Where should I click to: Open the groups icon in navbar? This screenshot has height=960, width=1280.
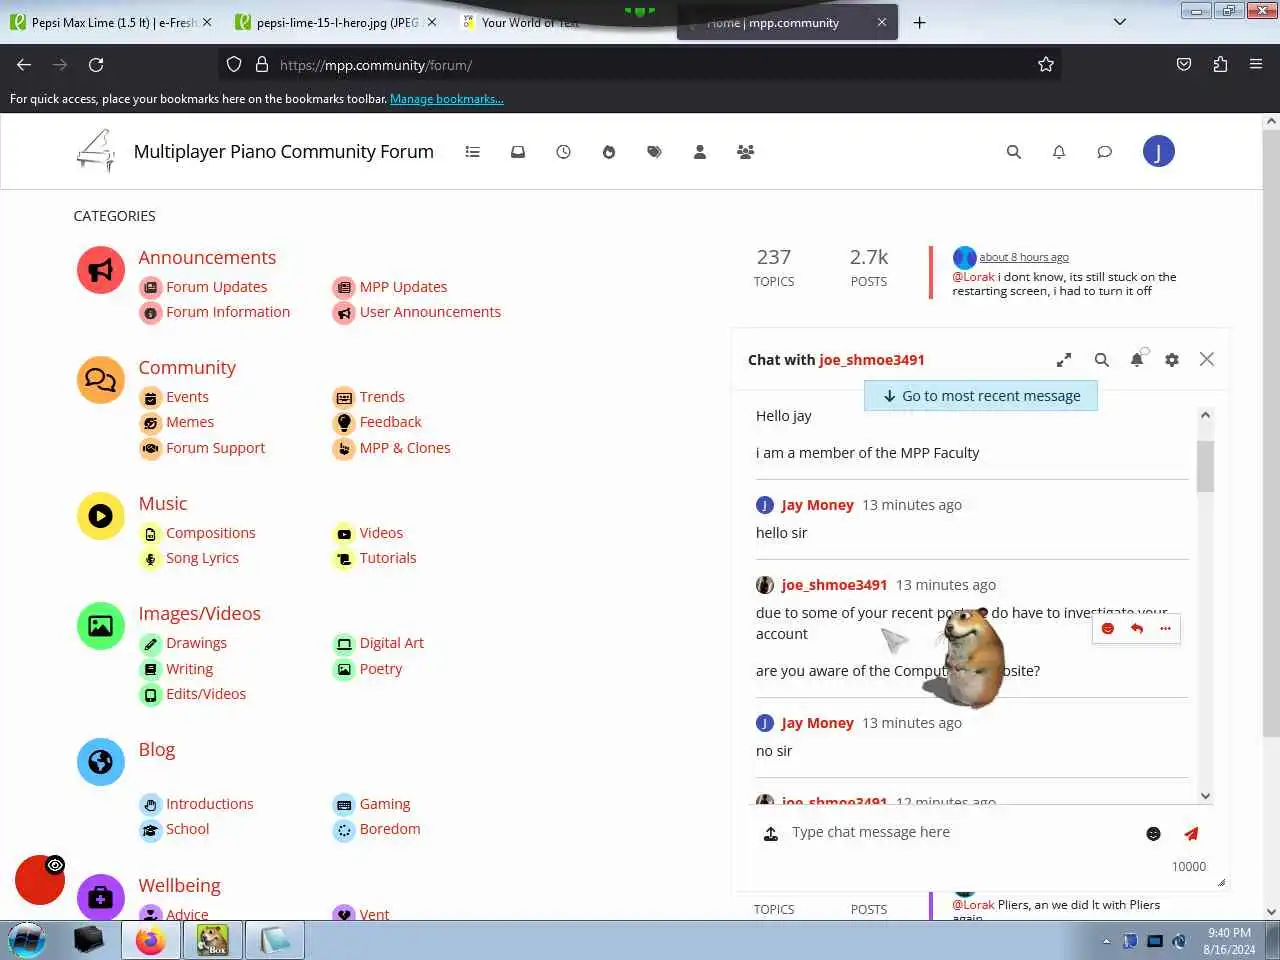(x=746, y=152)
